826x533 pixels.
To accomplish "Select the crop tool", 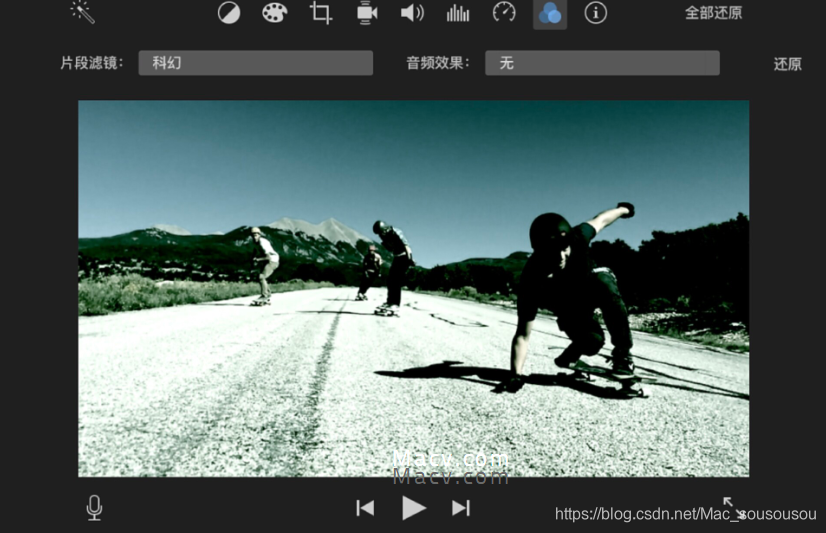I will click(320, 13).
